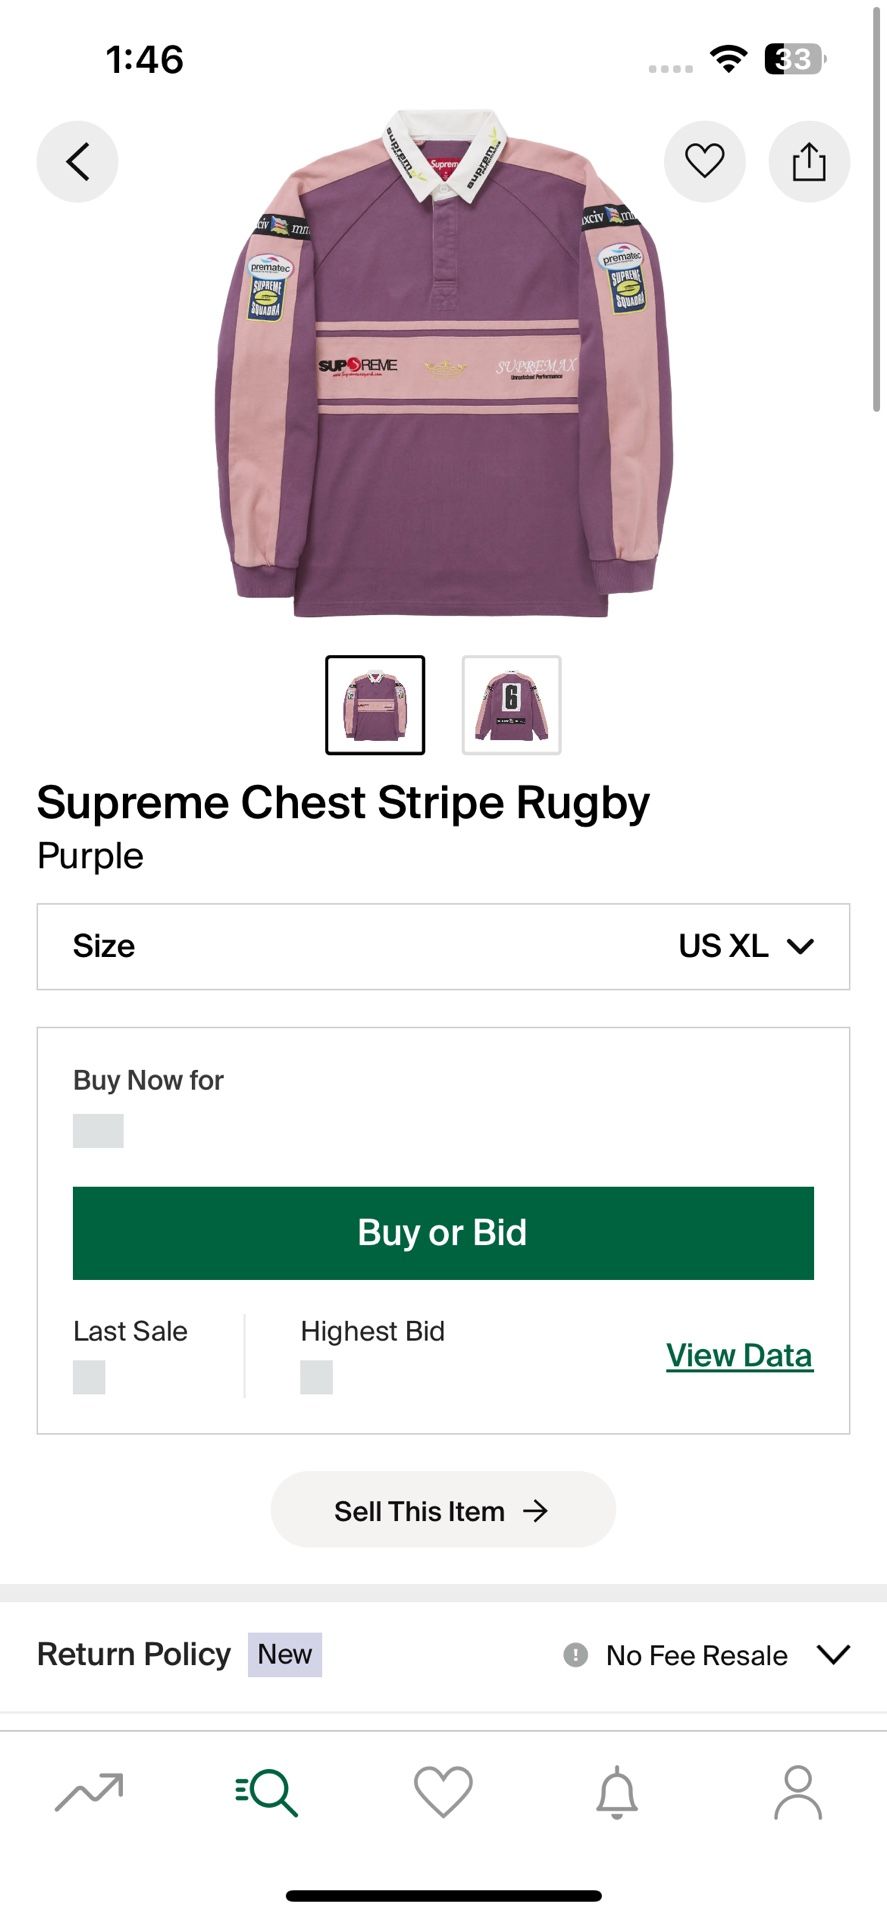887x1920 pixels.
Task: Open the favorites heart tab
Action: click(443, 1791)
